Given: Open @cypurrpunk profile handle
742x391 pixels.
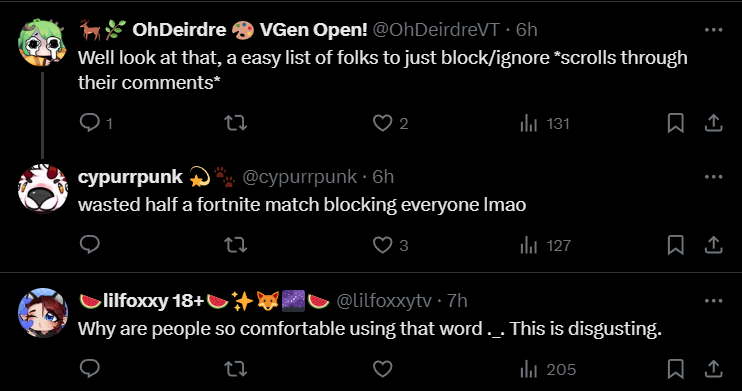Looking at the screenshot, I should click(x=300, y=177).
